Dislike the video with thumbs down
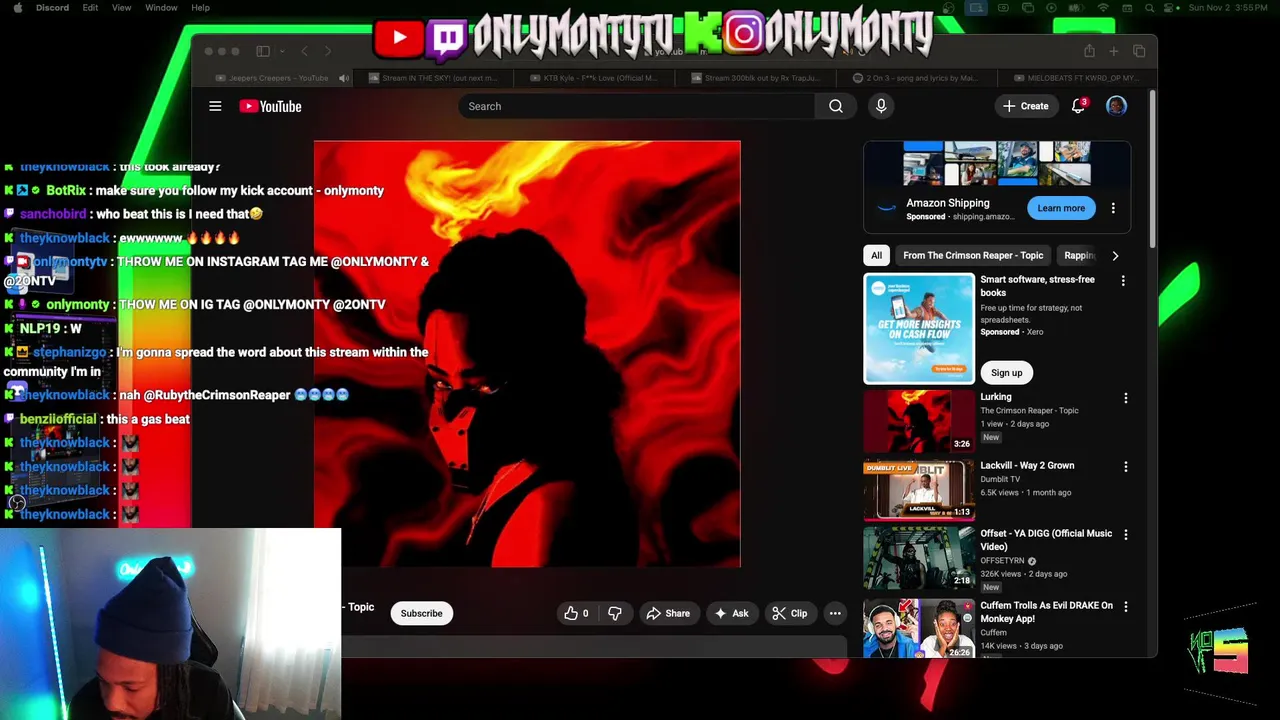 [614, 613]
